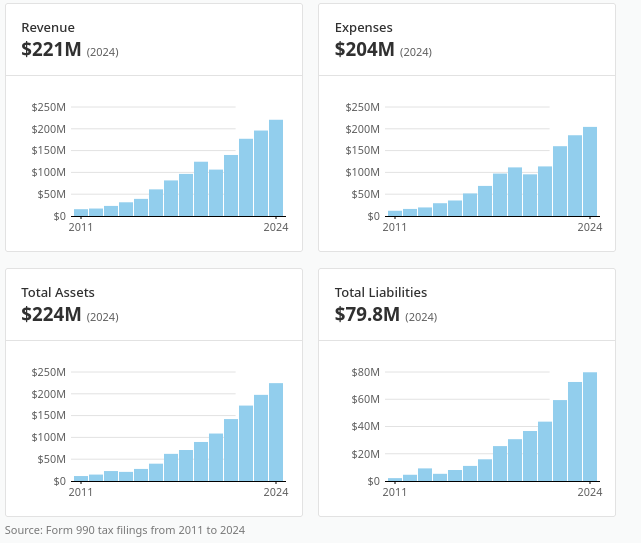Select the 2011 bar in Total Liabilities chart
Screen dimensions: 641x543
click(395, 479)
